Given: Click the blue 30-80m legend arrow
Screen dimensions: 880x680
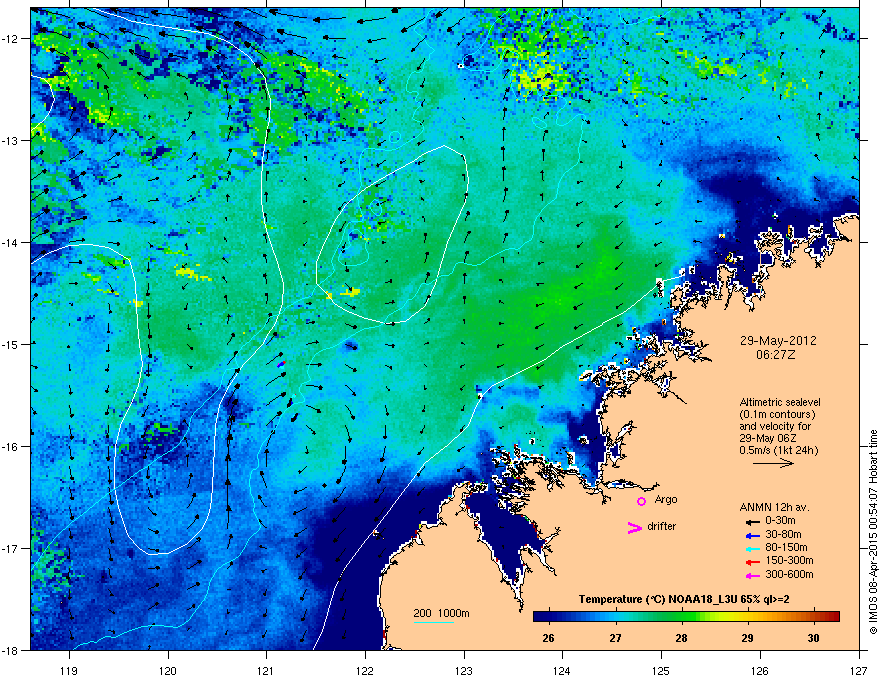Looking at the screenshot, I should tap(753, 535).
